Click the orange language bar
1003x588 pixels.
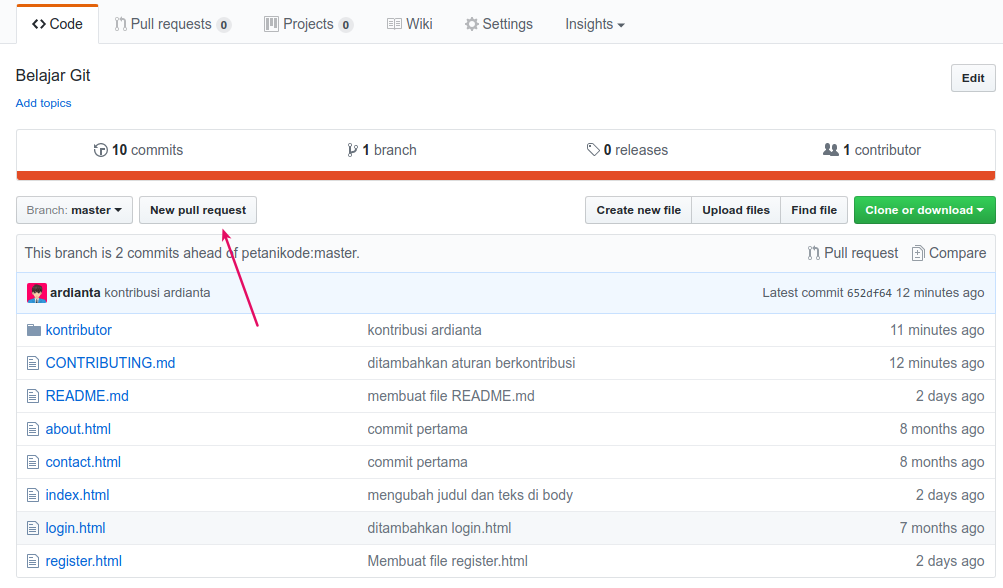click(x=501, y=172)
